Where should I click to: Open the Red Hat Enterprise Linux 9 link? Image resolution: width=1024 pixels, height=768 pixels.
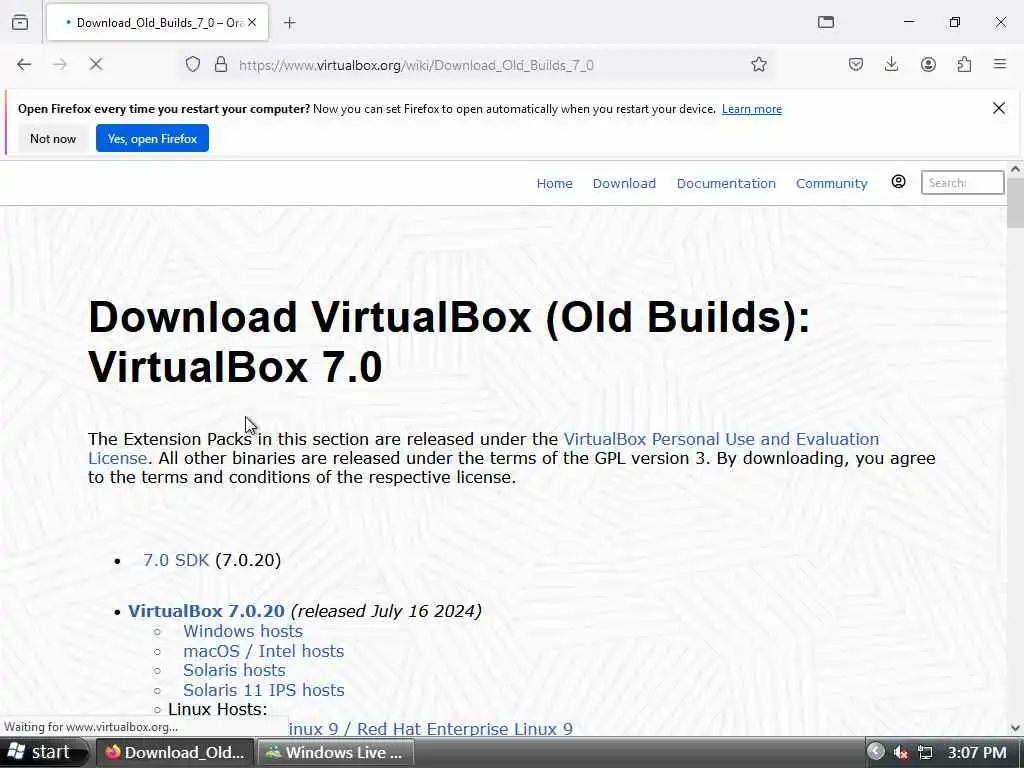coord(431,729)
